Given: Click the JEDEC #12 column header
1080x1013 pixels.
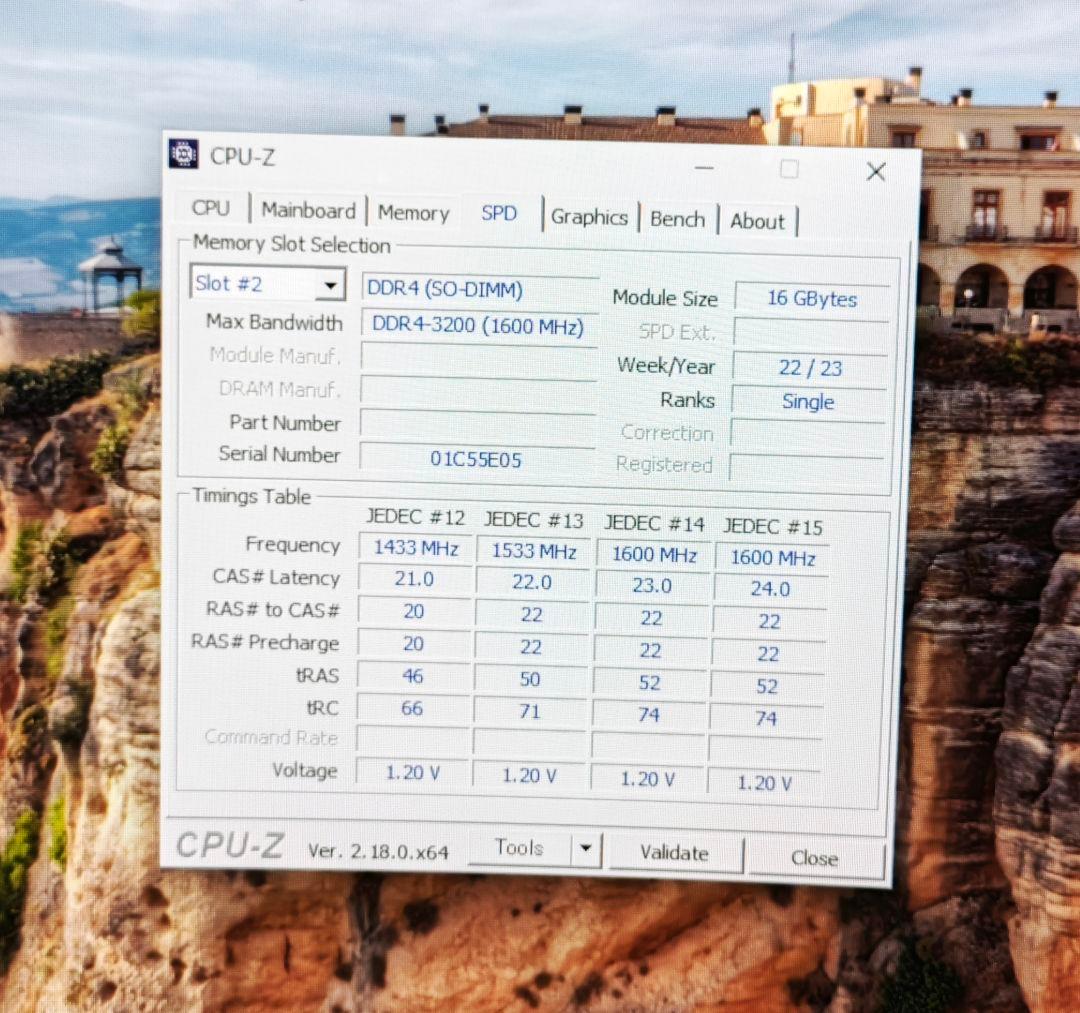Looking at the screenshot, I should (x=415, y=516).
